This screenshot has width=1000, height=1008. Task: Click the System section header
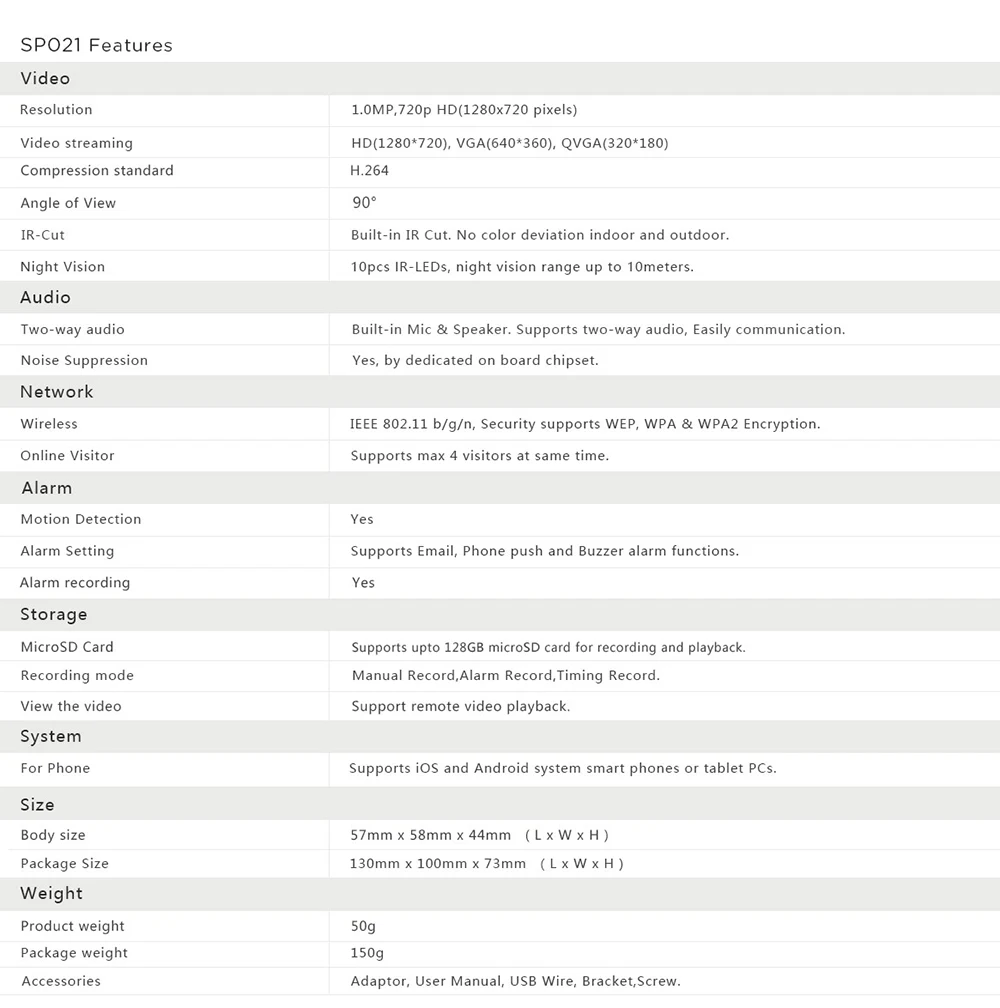pyautogui.click(x=51, y=736)
